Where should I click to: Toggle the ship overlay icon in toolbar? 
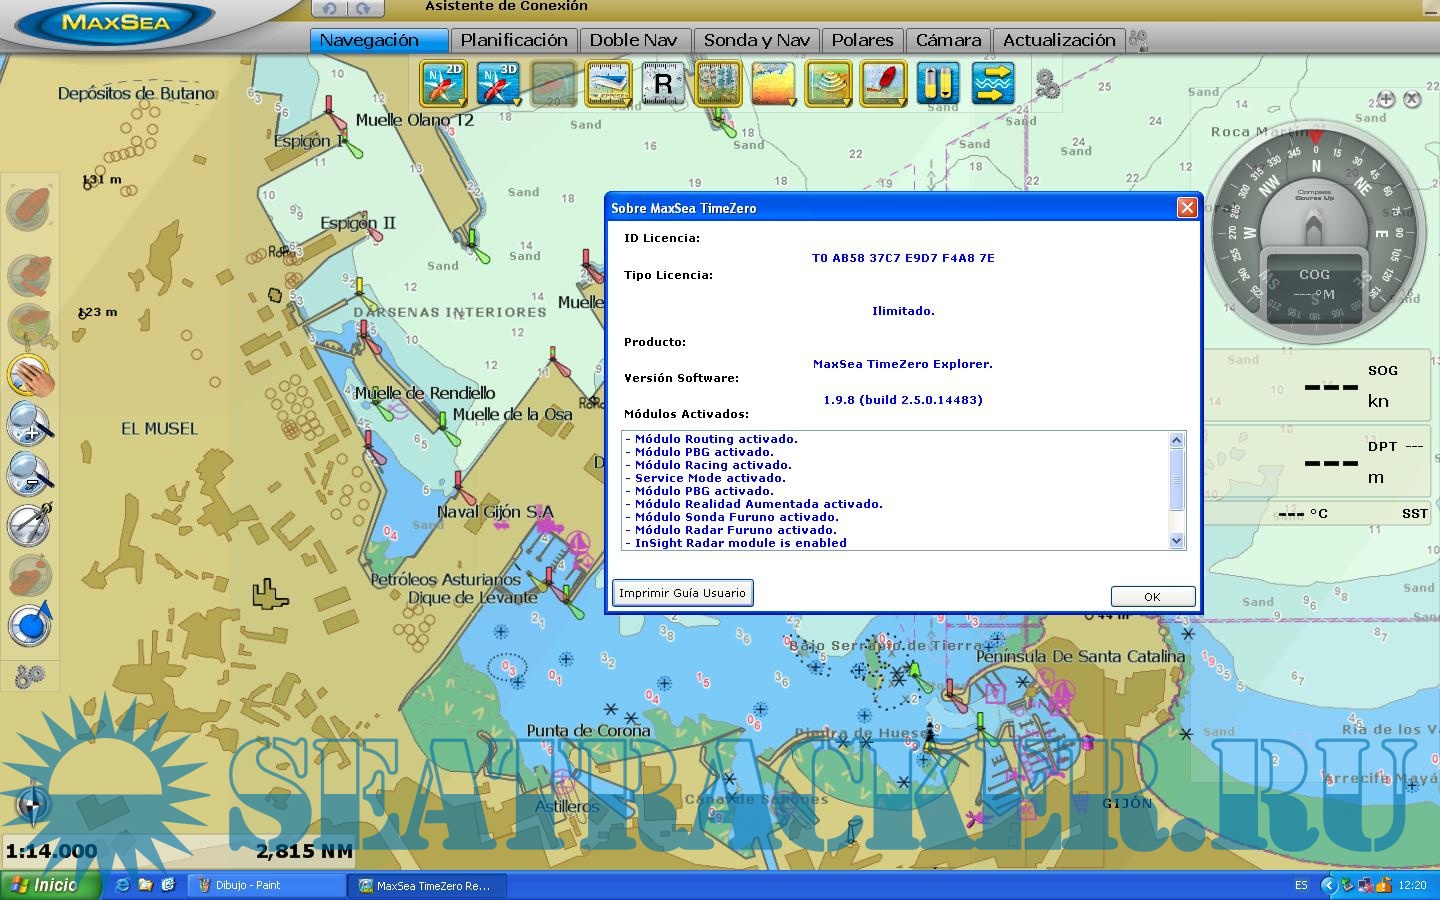882,84
